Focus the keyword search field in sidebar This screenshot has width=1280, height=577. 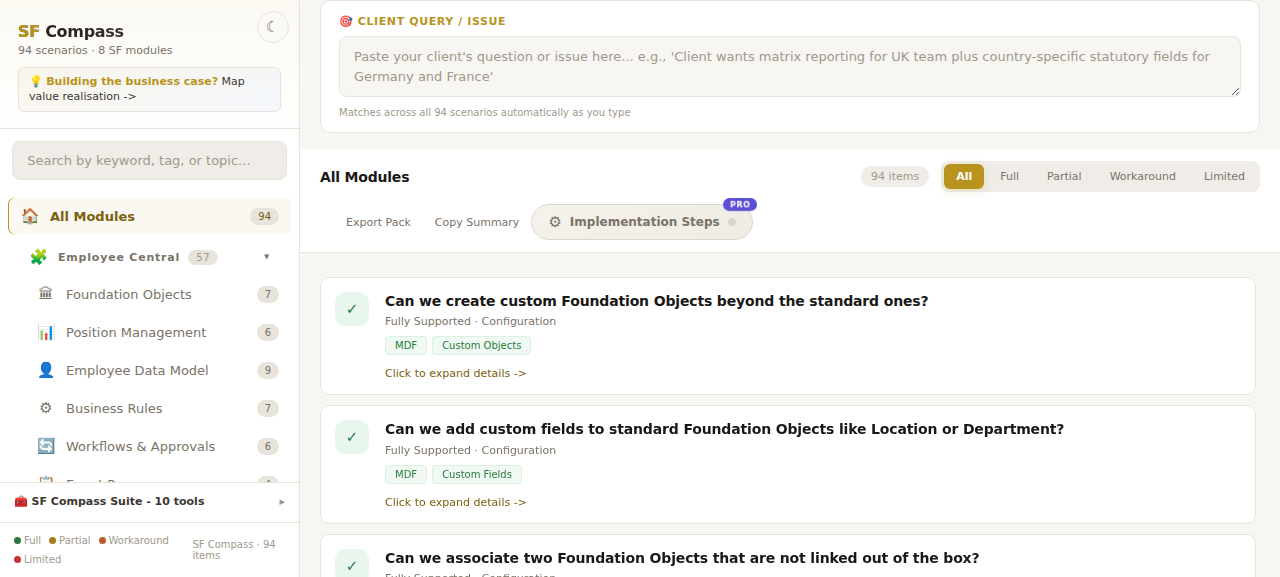(149, 160)
